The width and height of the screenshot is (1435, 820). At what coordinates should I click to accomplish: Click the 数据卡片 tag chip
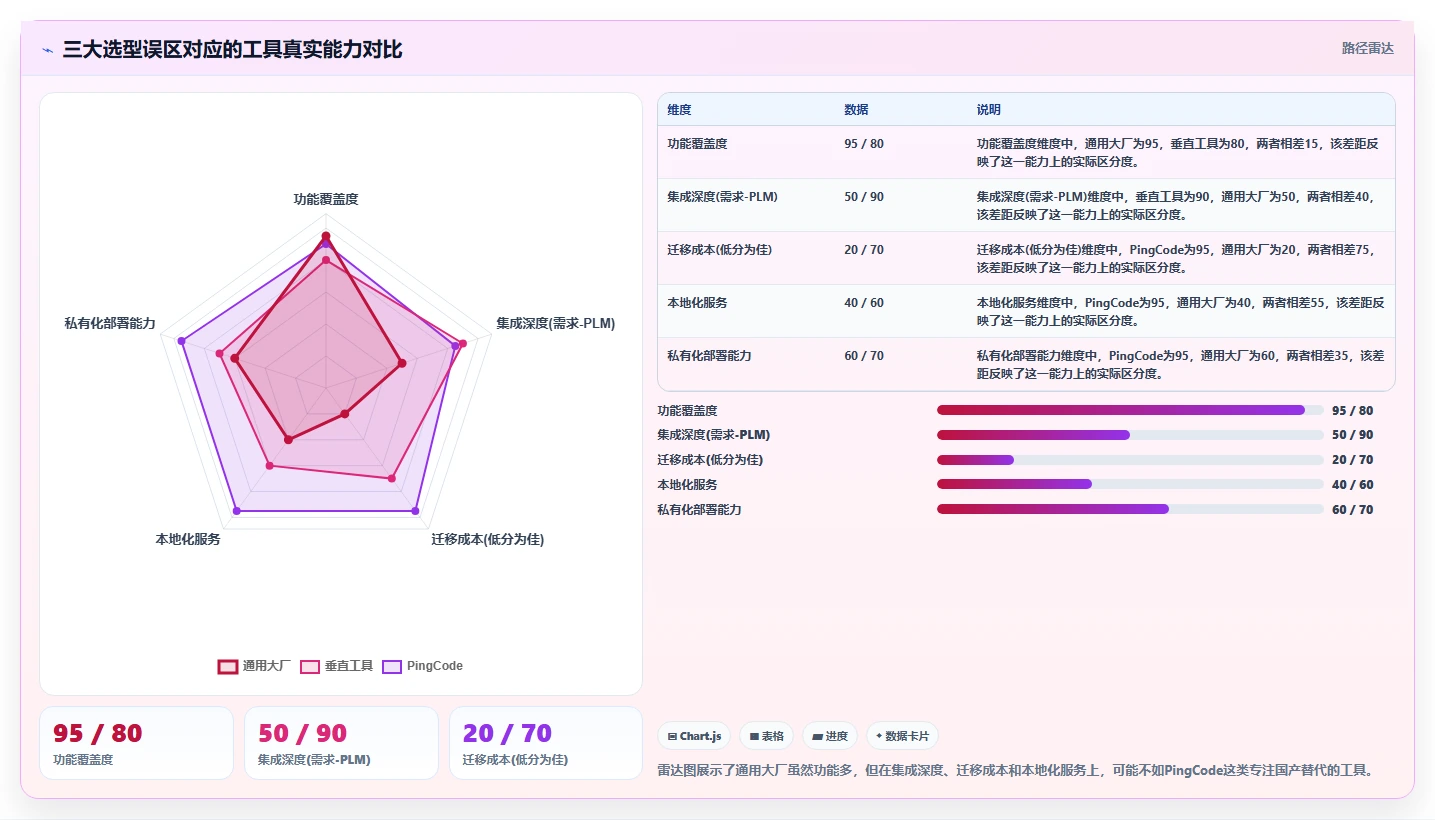(x=902, y=736)
